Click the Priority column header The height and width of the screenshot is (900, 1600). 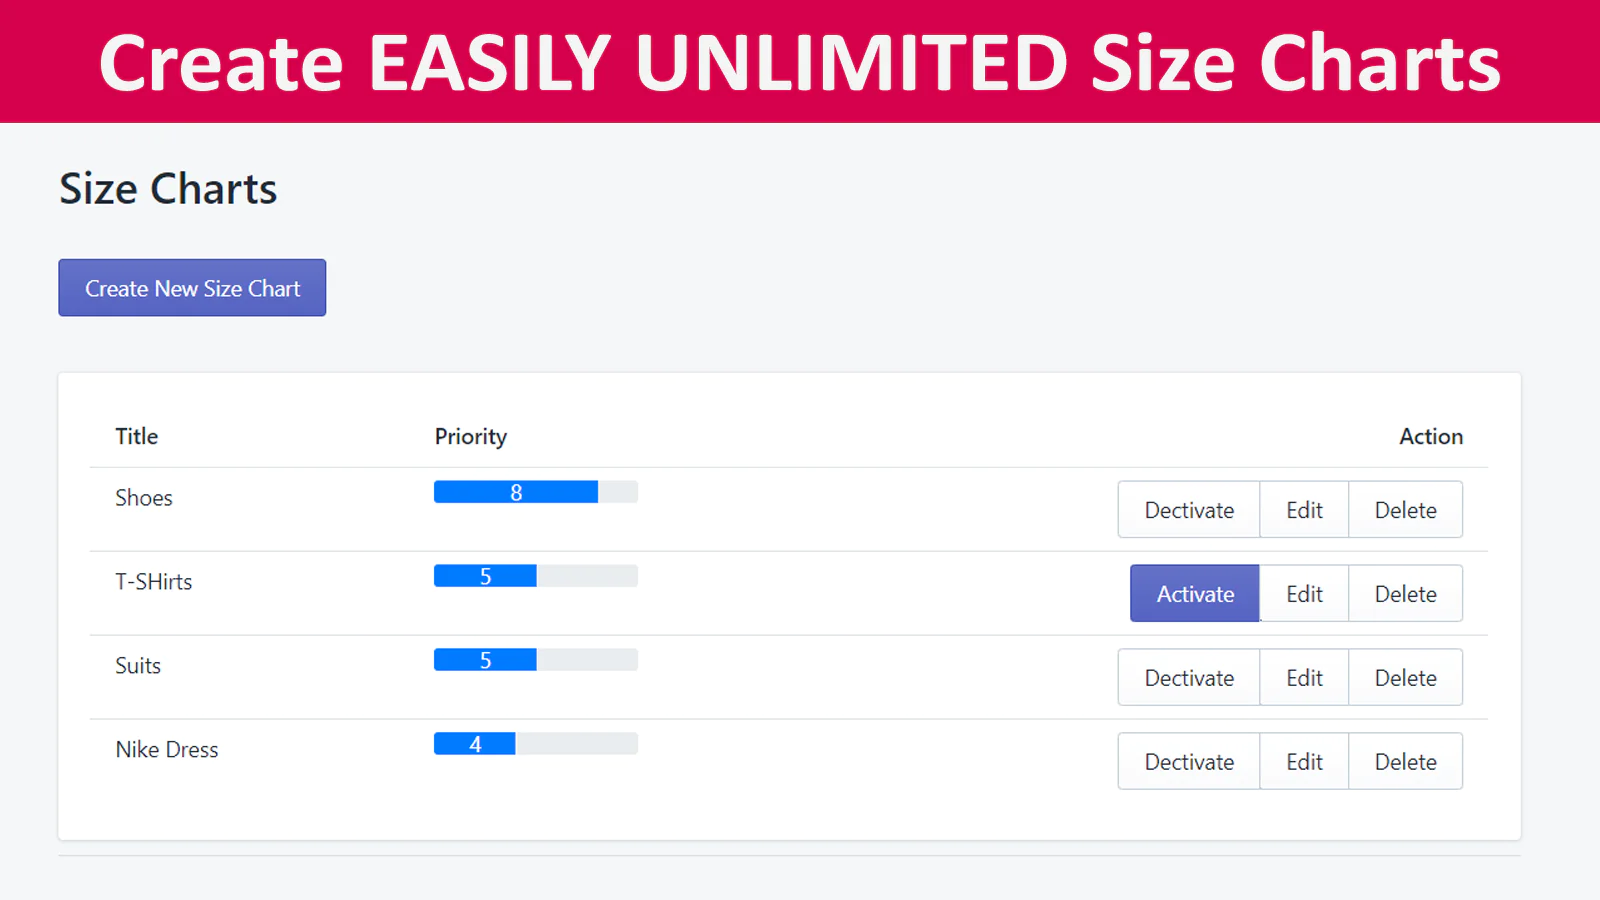pyautogui.click(x=470, y=437)
